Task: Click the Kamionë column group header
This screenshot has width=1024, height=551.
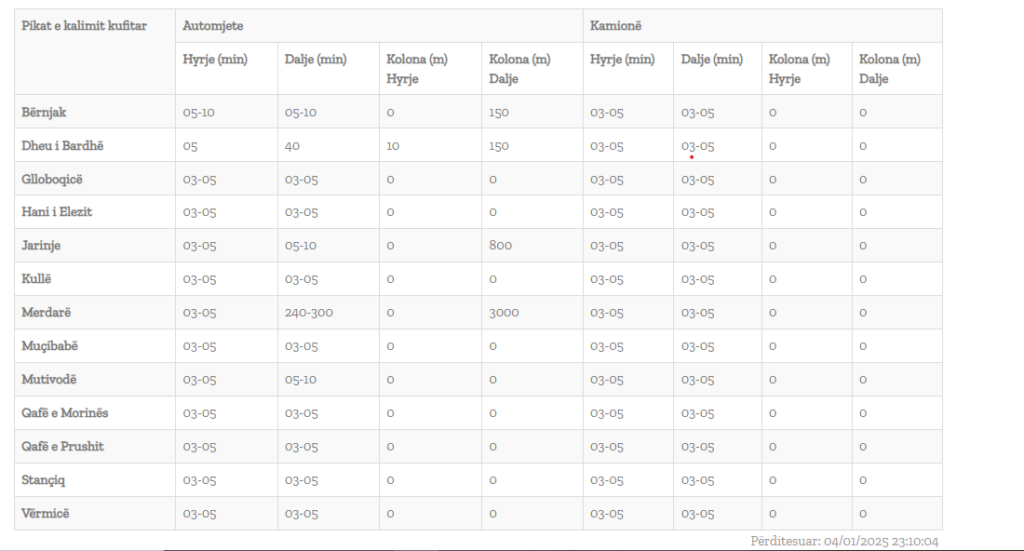Action: pyautogui.click(x=615, y=25)
